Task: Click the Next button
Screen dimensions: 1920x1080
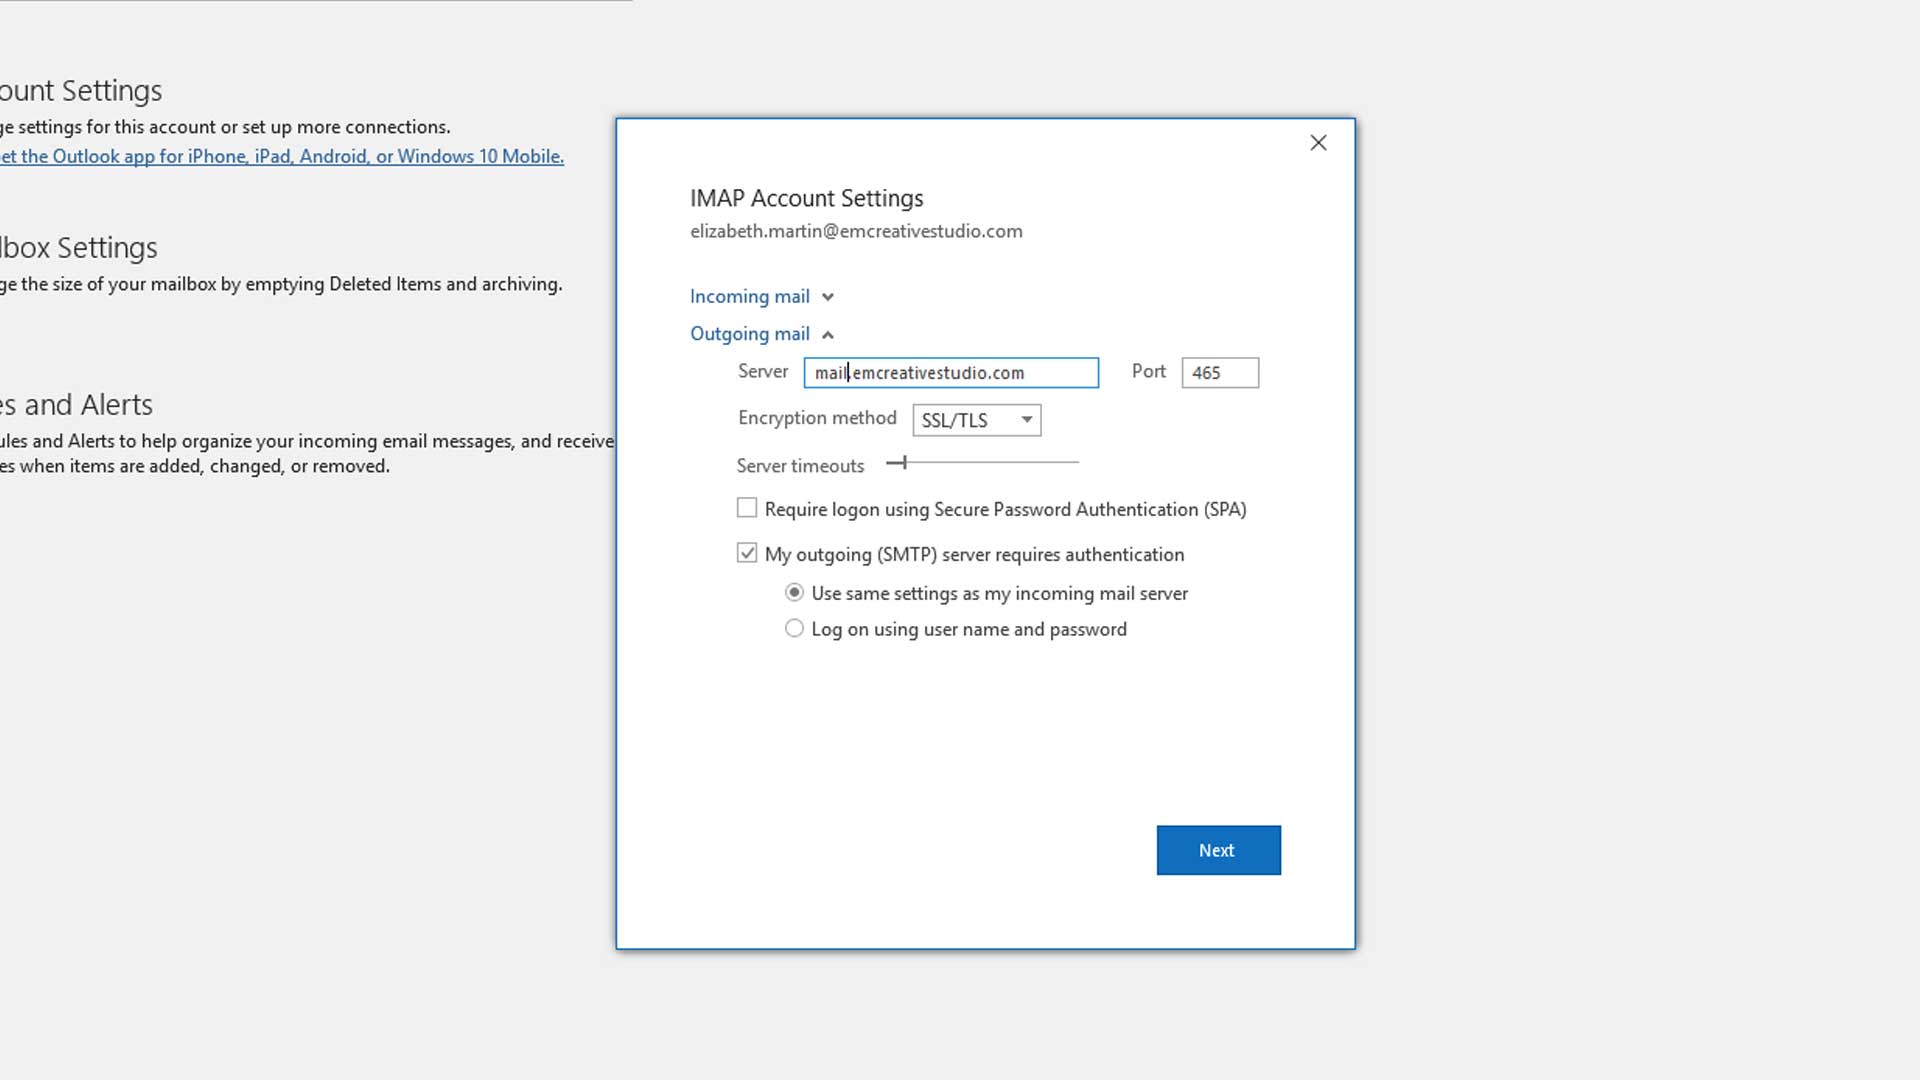Action: [1218, 850]
